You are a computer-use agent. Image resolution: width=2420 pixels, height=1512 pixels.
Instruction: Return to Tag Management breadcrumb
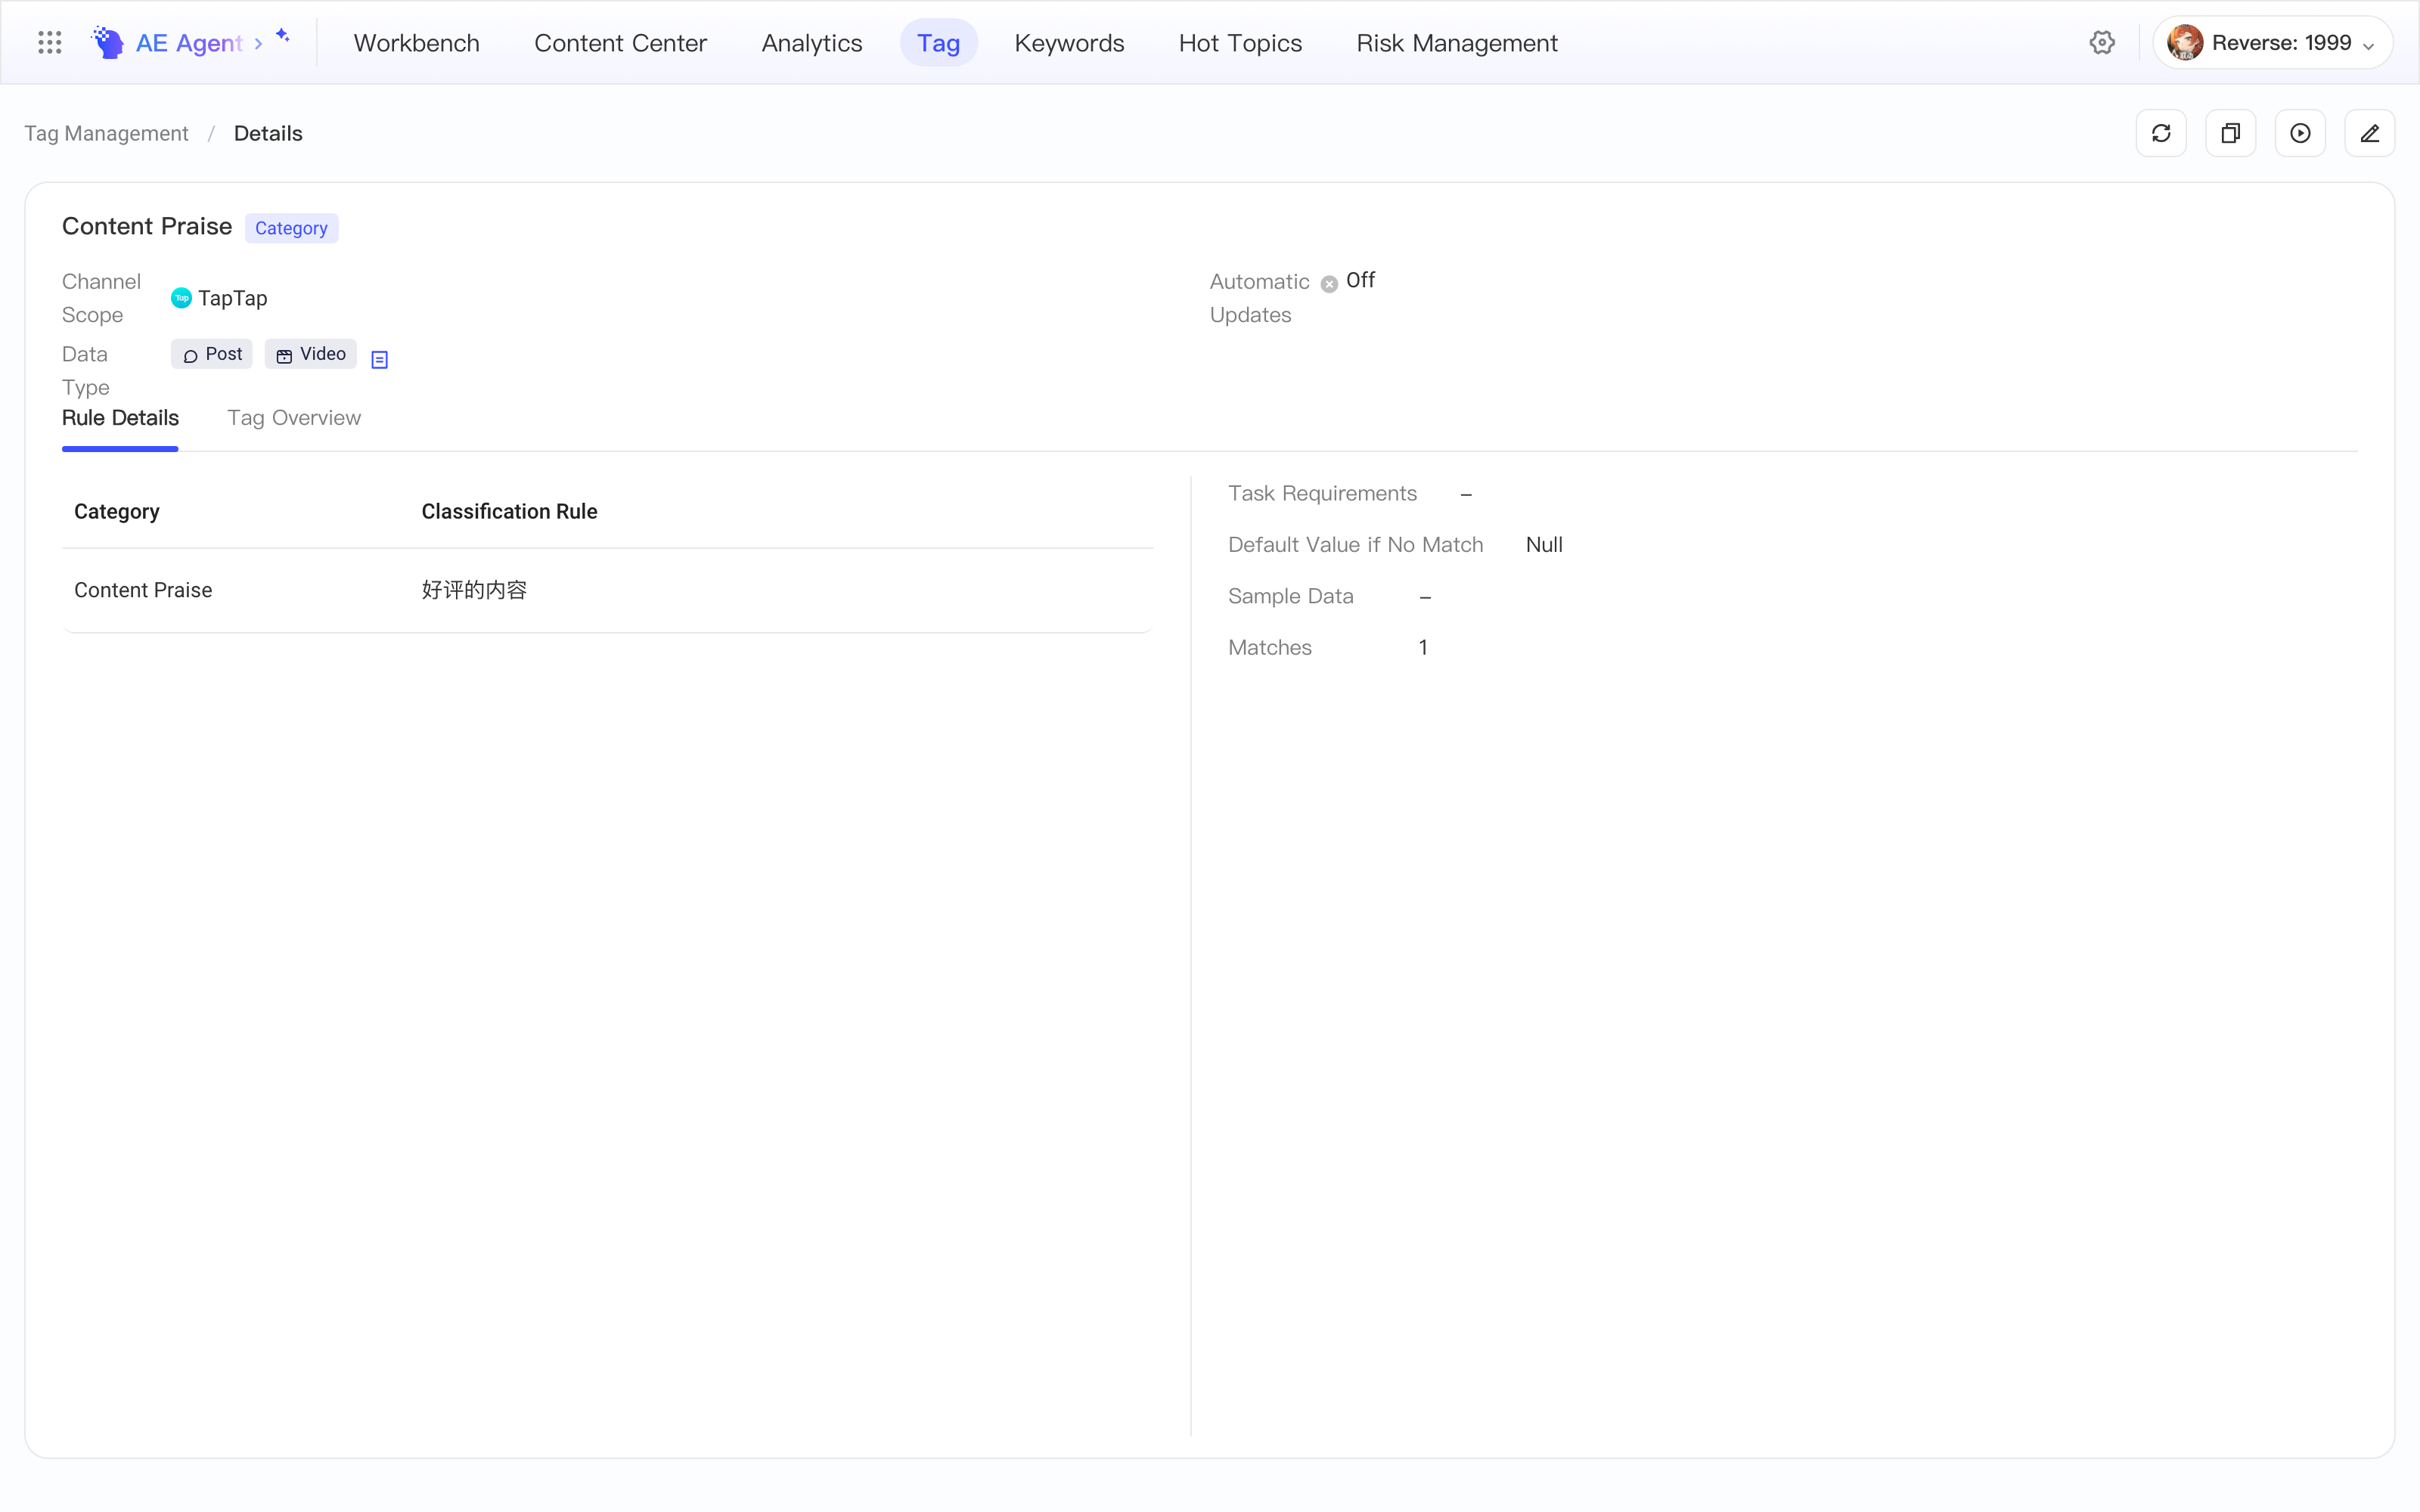tap(106, 134)
